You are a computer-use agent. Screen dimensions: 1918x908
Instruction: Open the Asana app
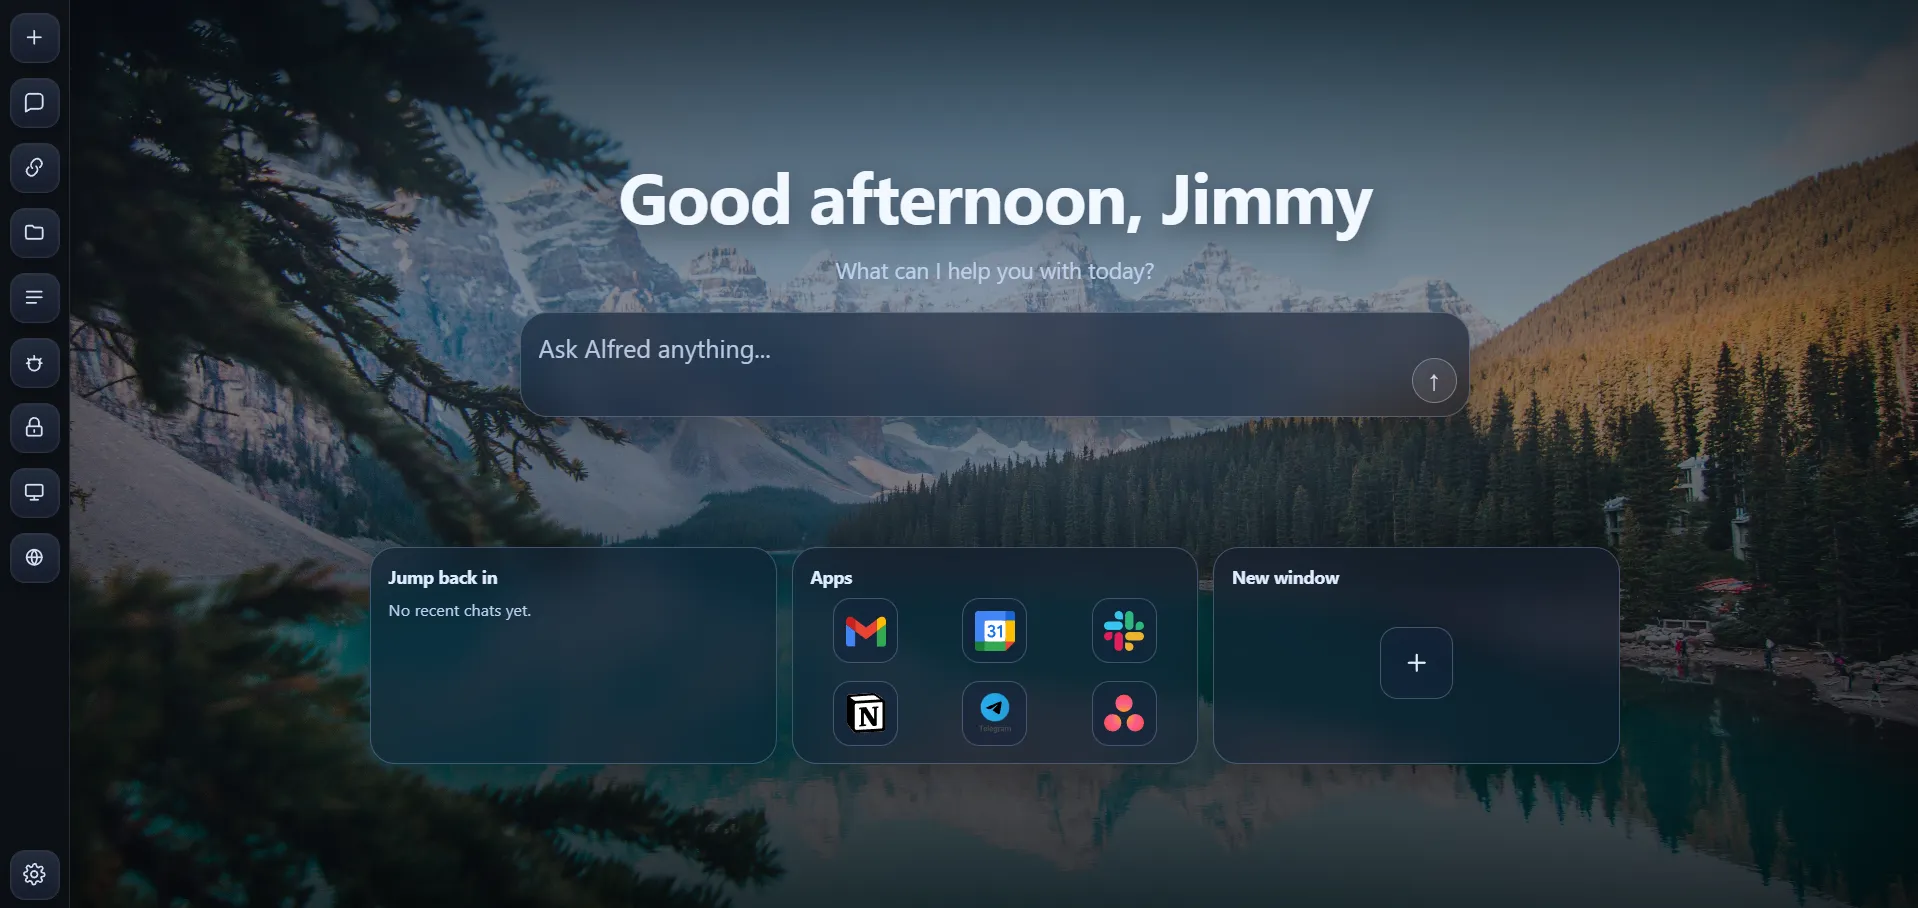click(x=1124, y=714)
